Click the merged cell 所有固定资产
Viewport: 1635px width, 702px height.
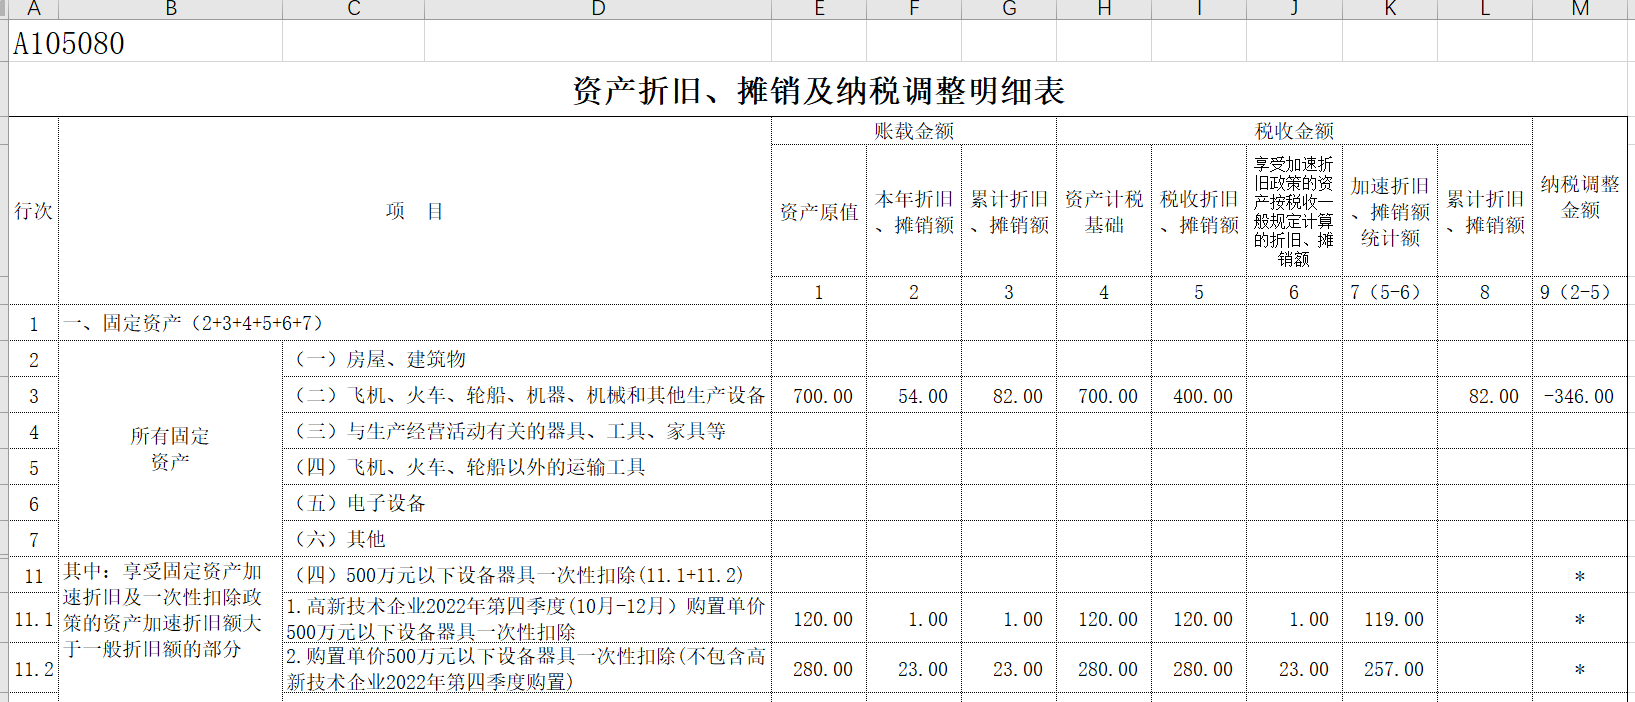(x=170, y=449)
